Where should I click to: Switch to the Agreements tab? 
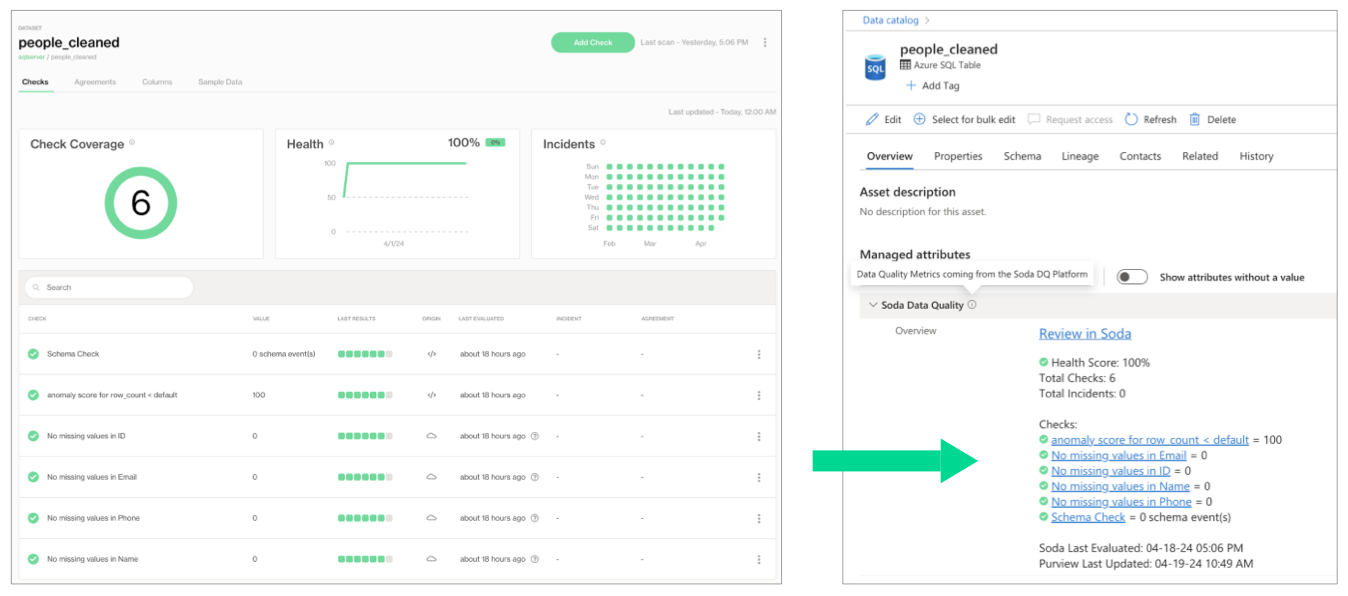[95, 82]
